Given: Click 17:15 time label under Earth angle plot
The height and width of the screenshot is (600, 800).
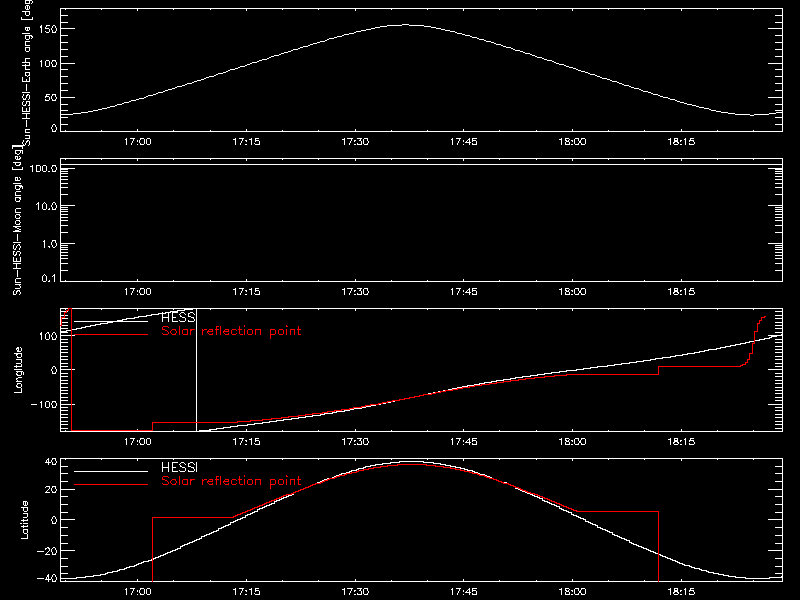Looking at the screenshot, I should (x=246, y=142).
